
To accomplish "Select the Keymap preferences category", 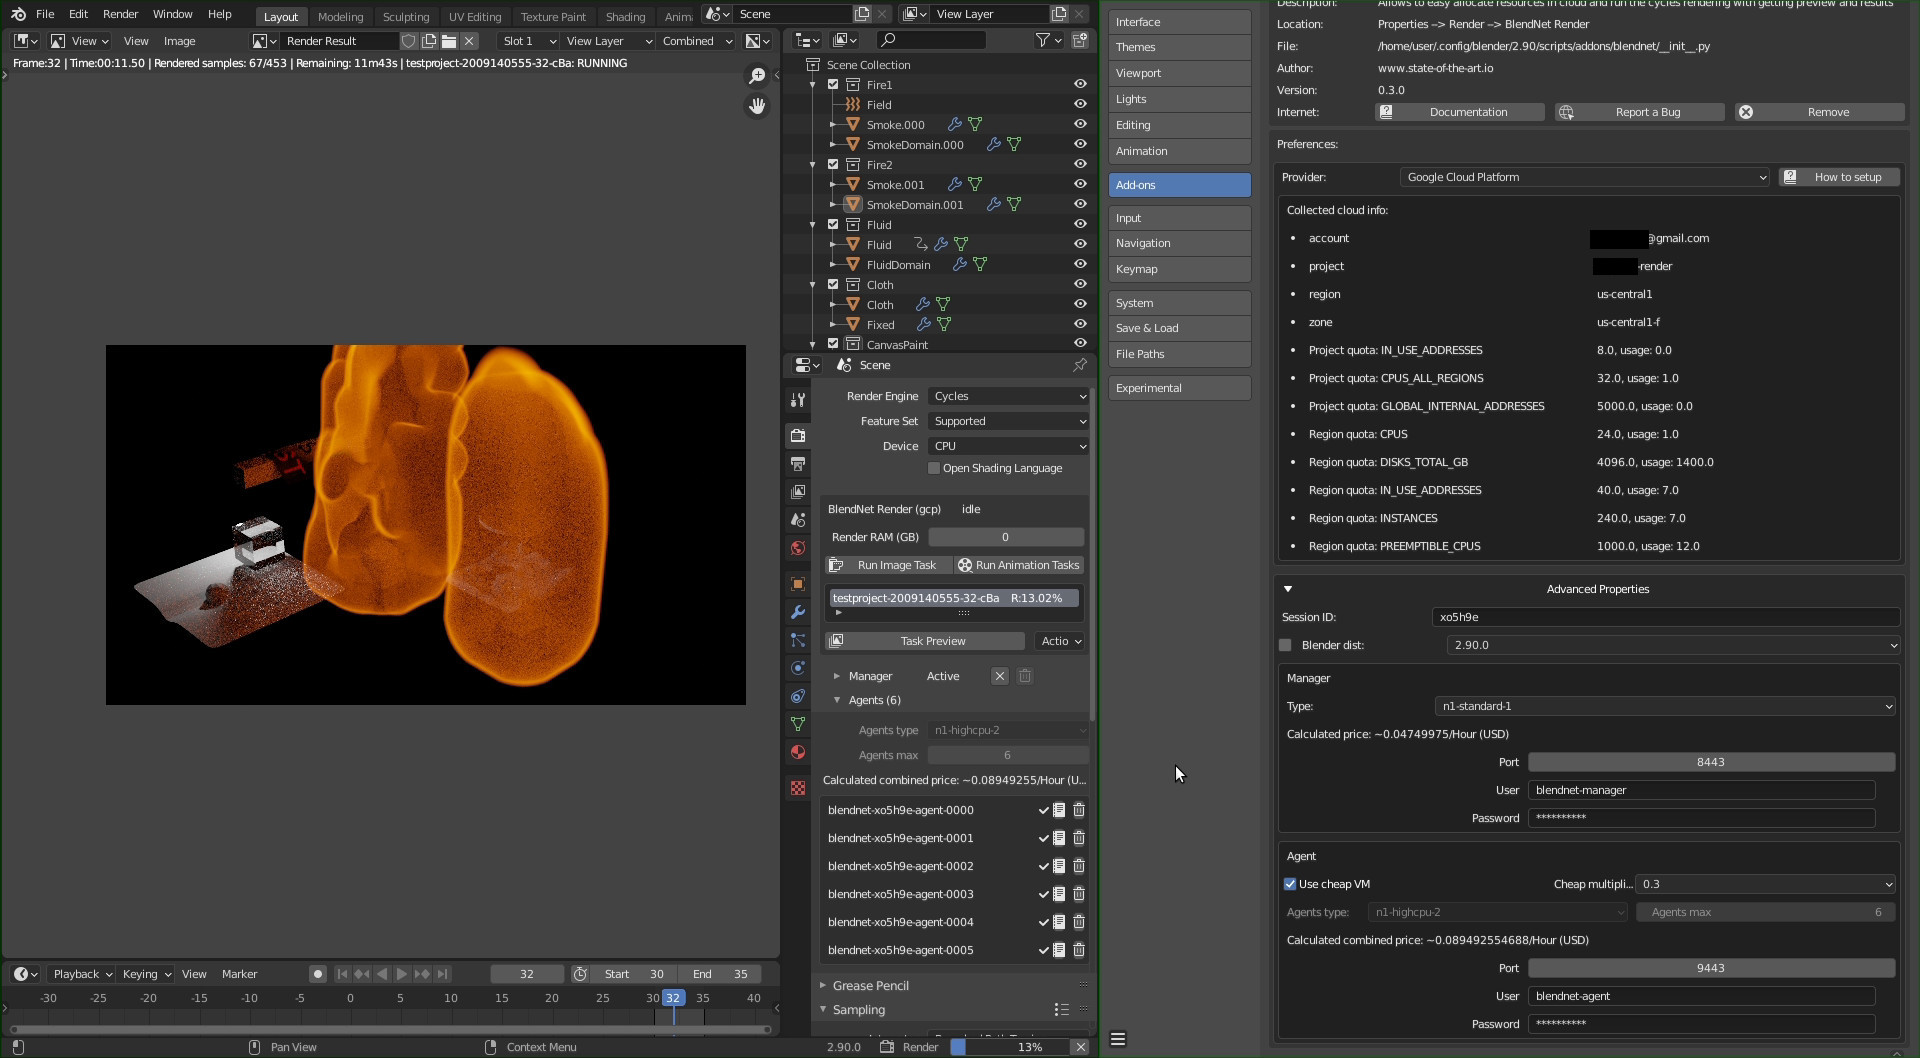I will 1179,269.
